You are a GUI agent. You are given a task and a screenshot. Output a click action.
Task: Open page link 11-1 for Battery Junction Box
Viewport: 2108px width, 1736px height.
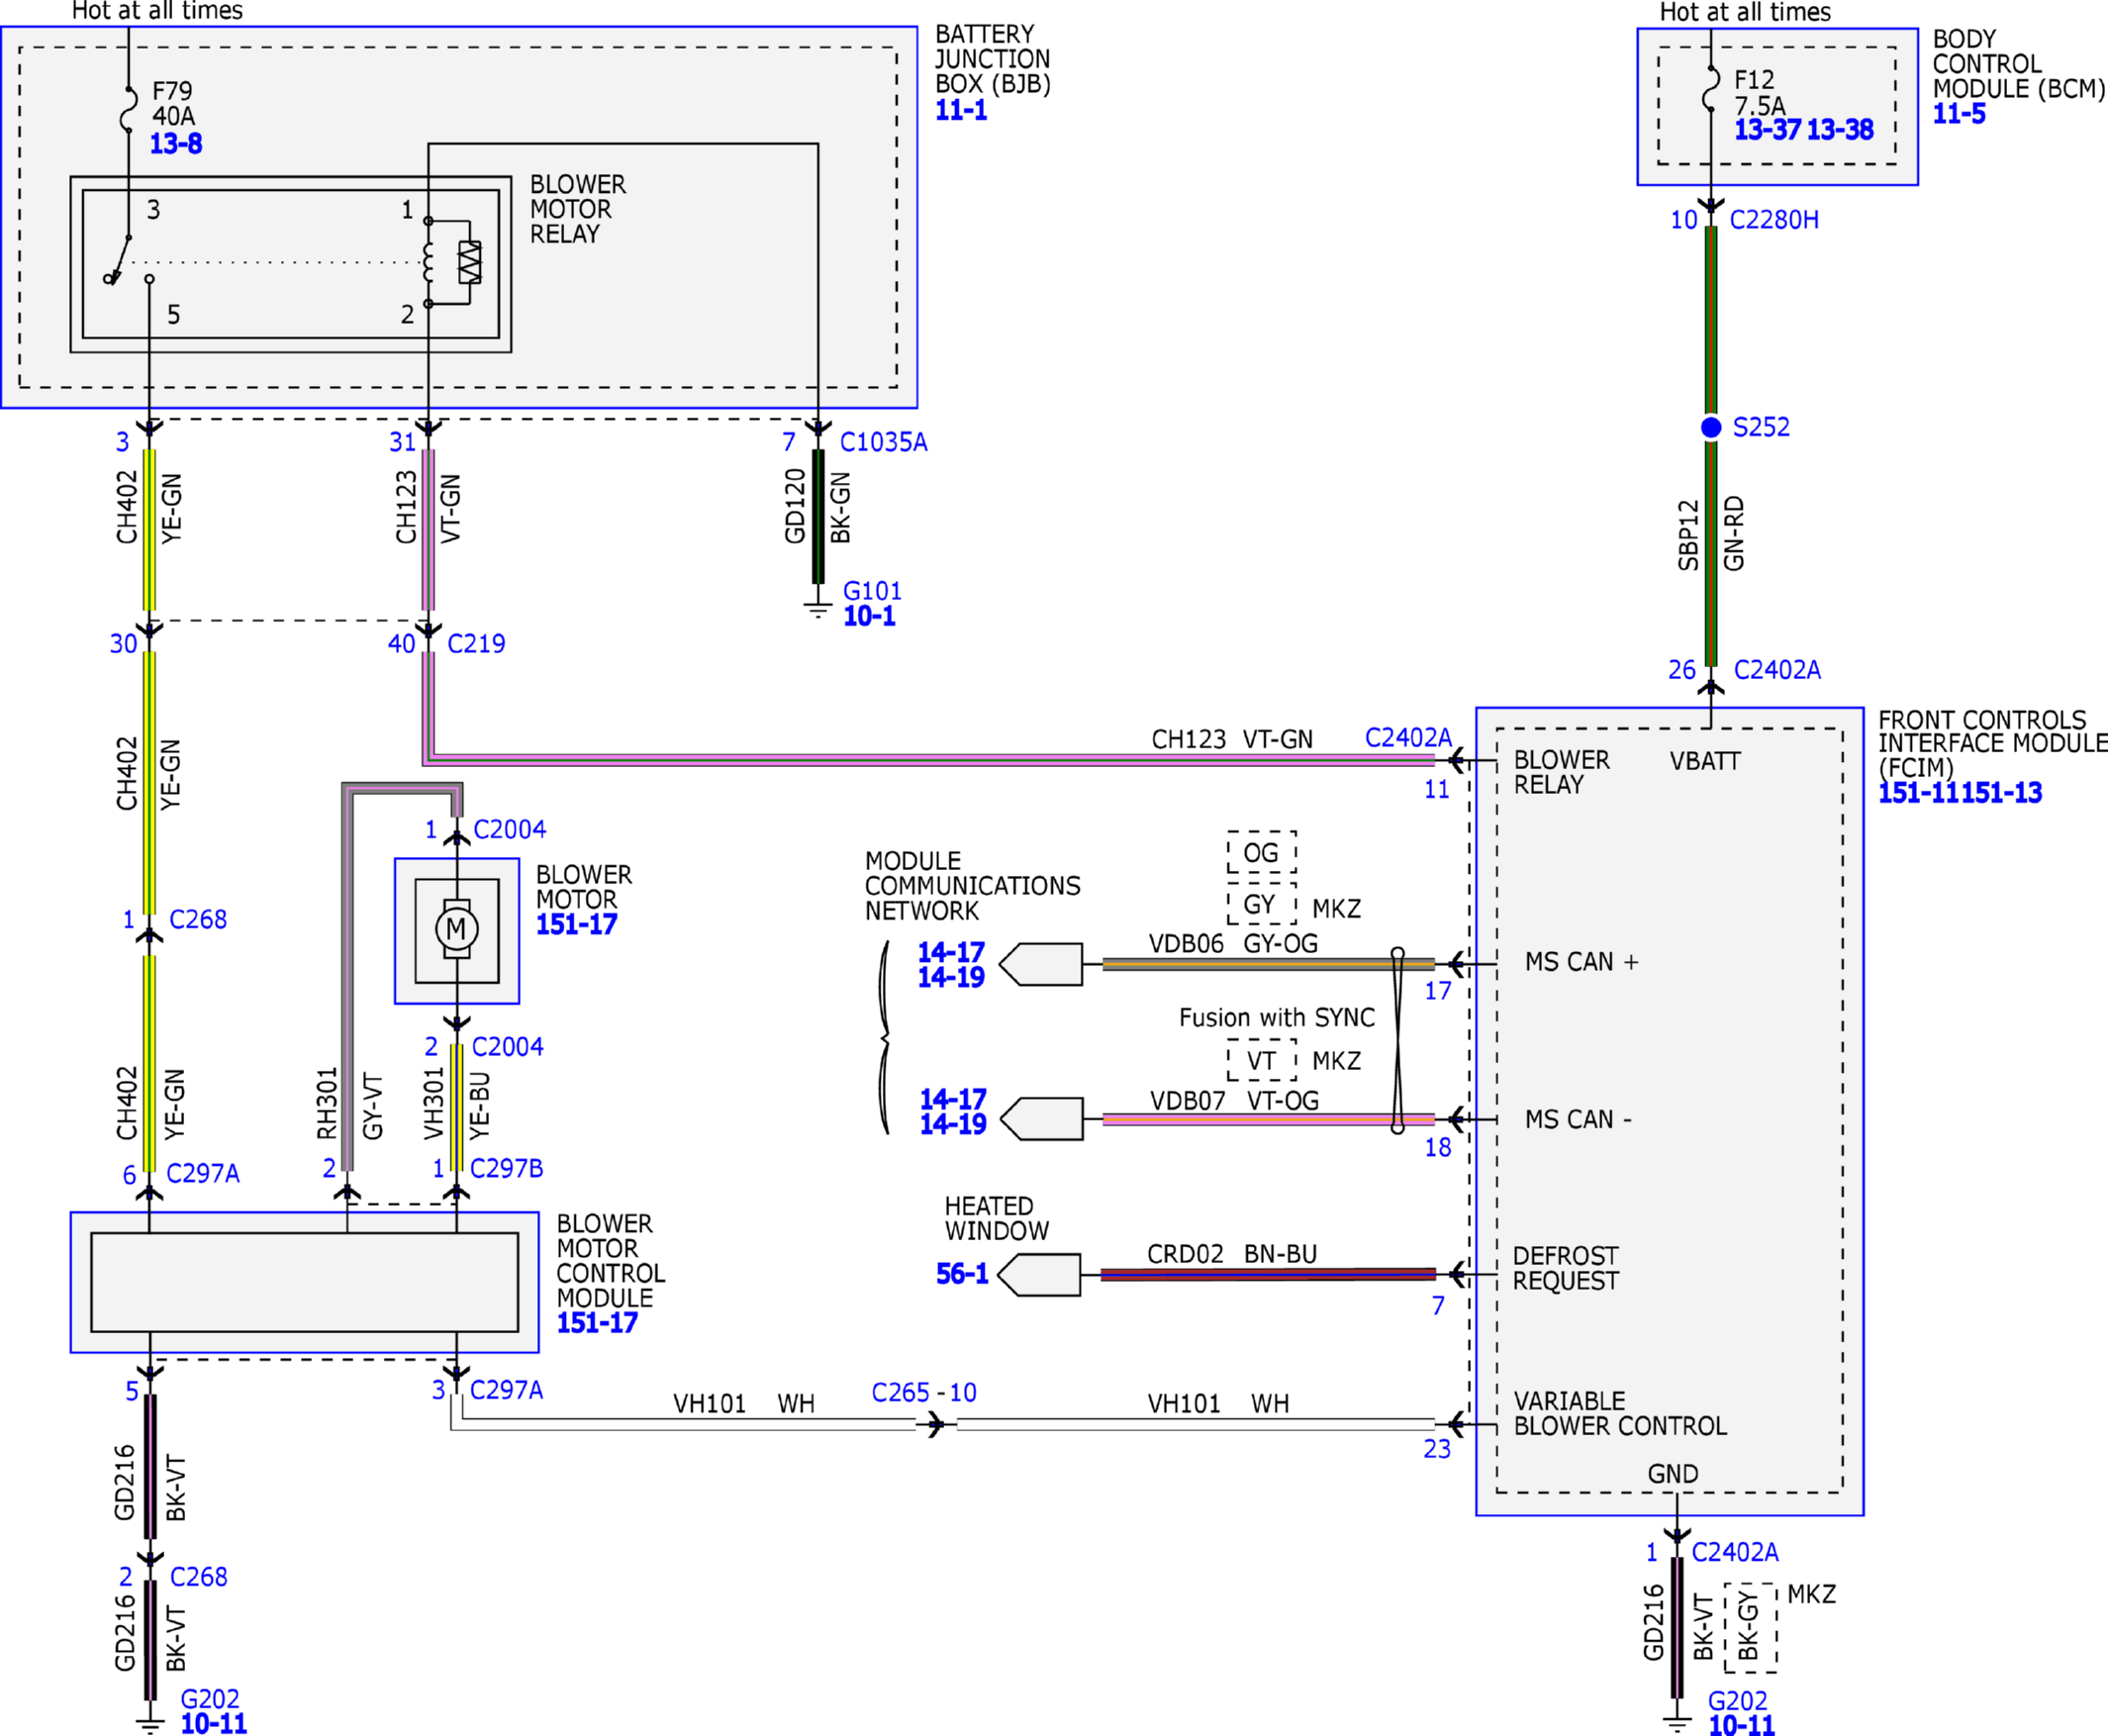[961, 110]
